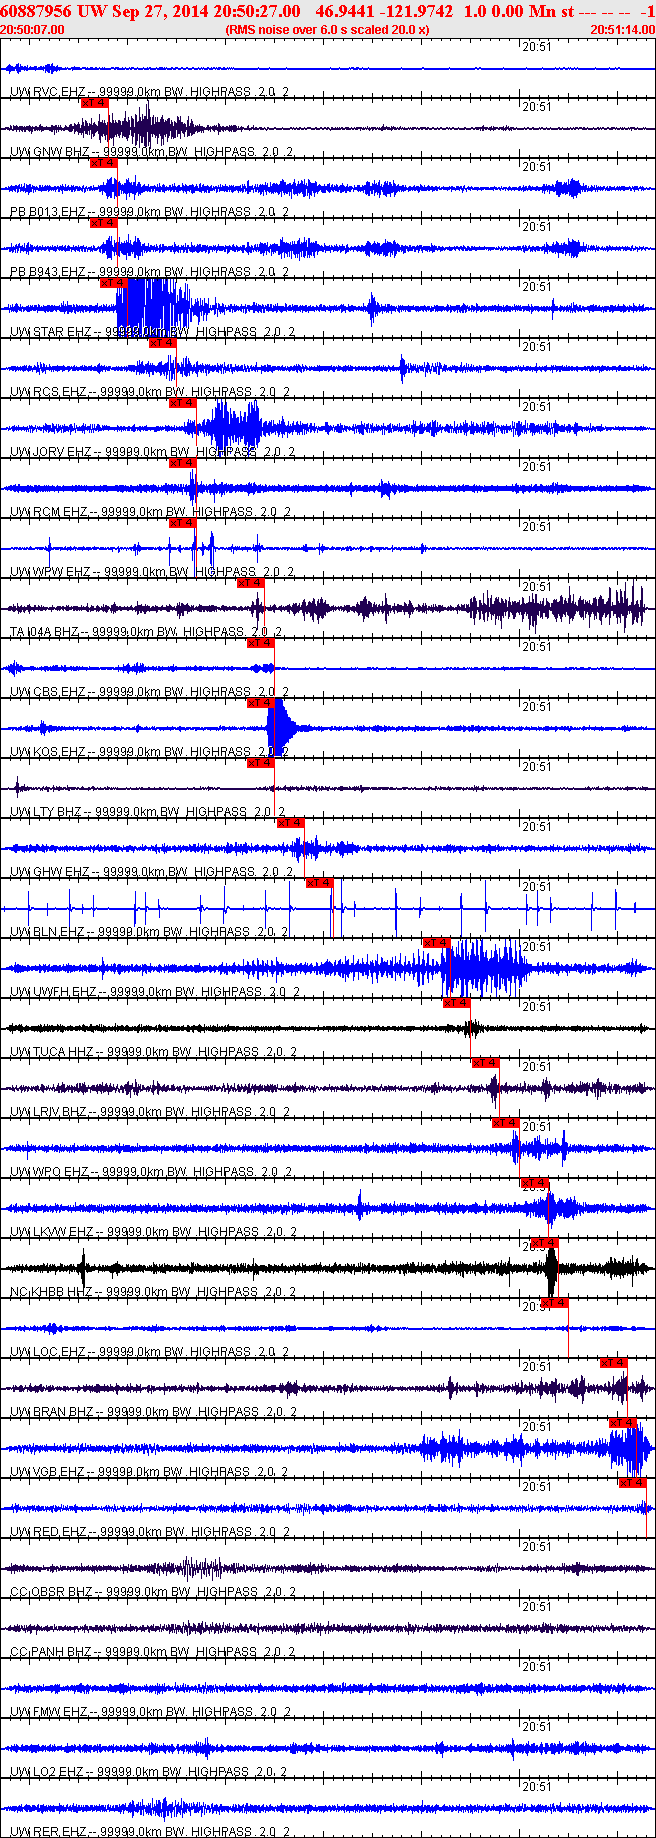
Task: Select the red pick marker on the WPO trace
Action: point(505,1122)
